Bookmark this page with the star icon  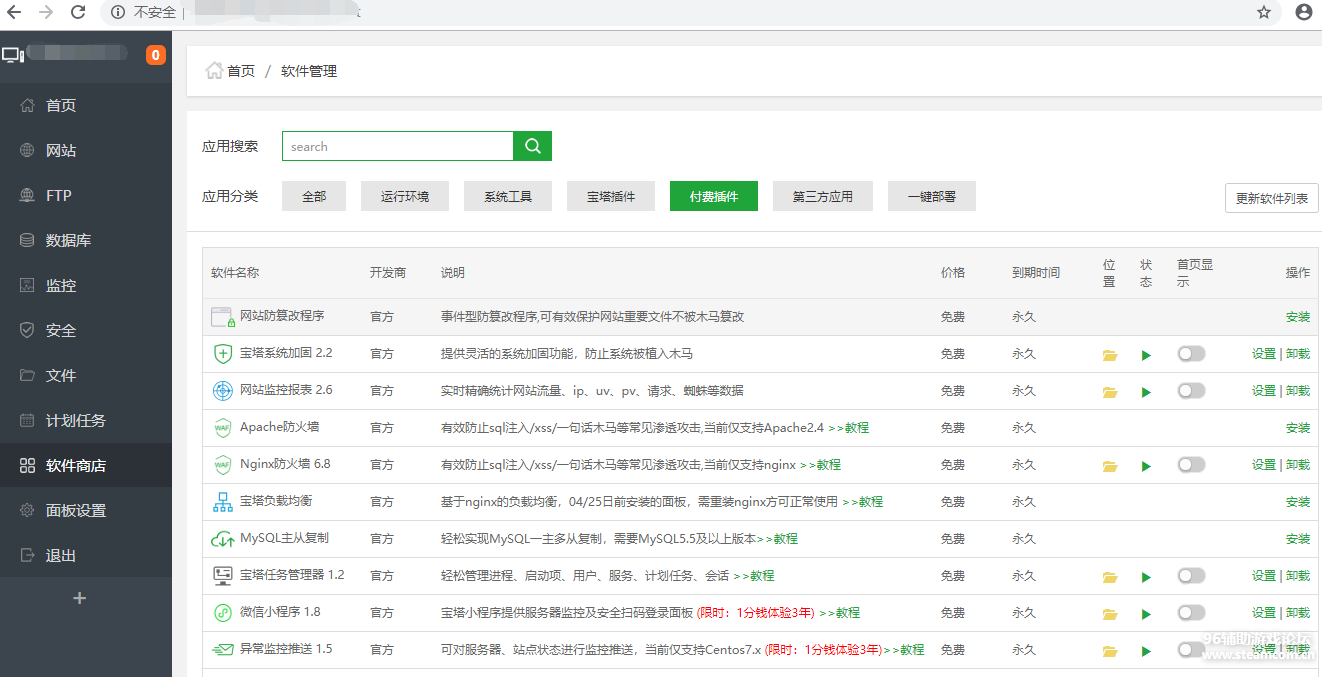[x=1264, y=13]
